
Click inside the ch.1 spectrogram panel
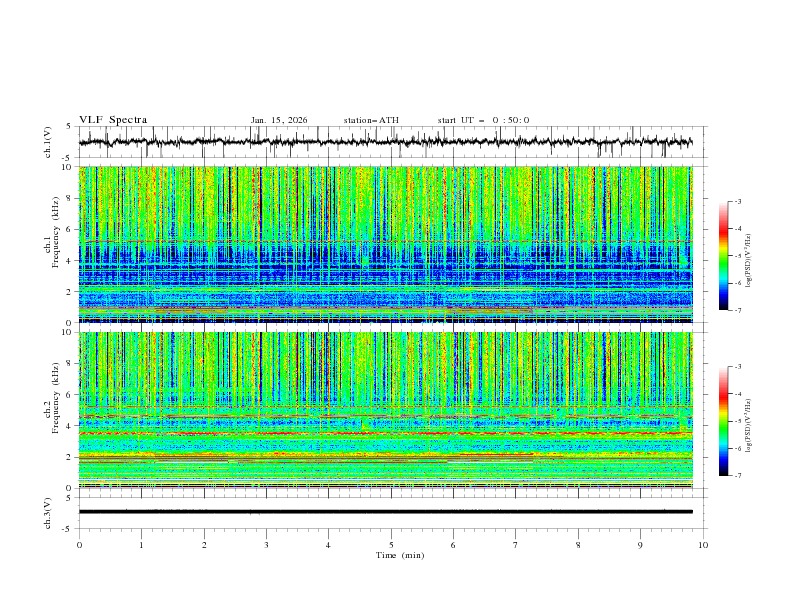coord(390,244)
